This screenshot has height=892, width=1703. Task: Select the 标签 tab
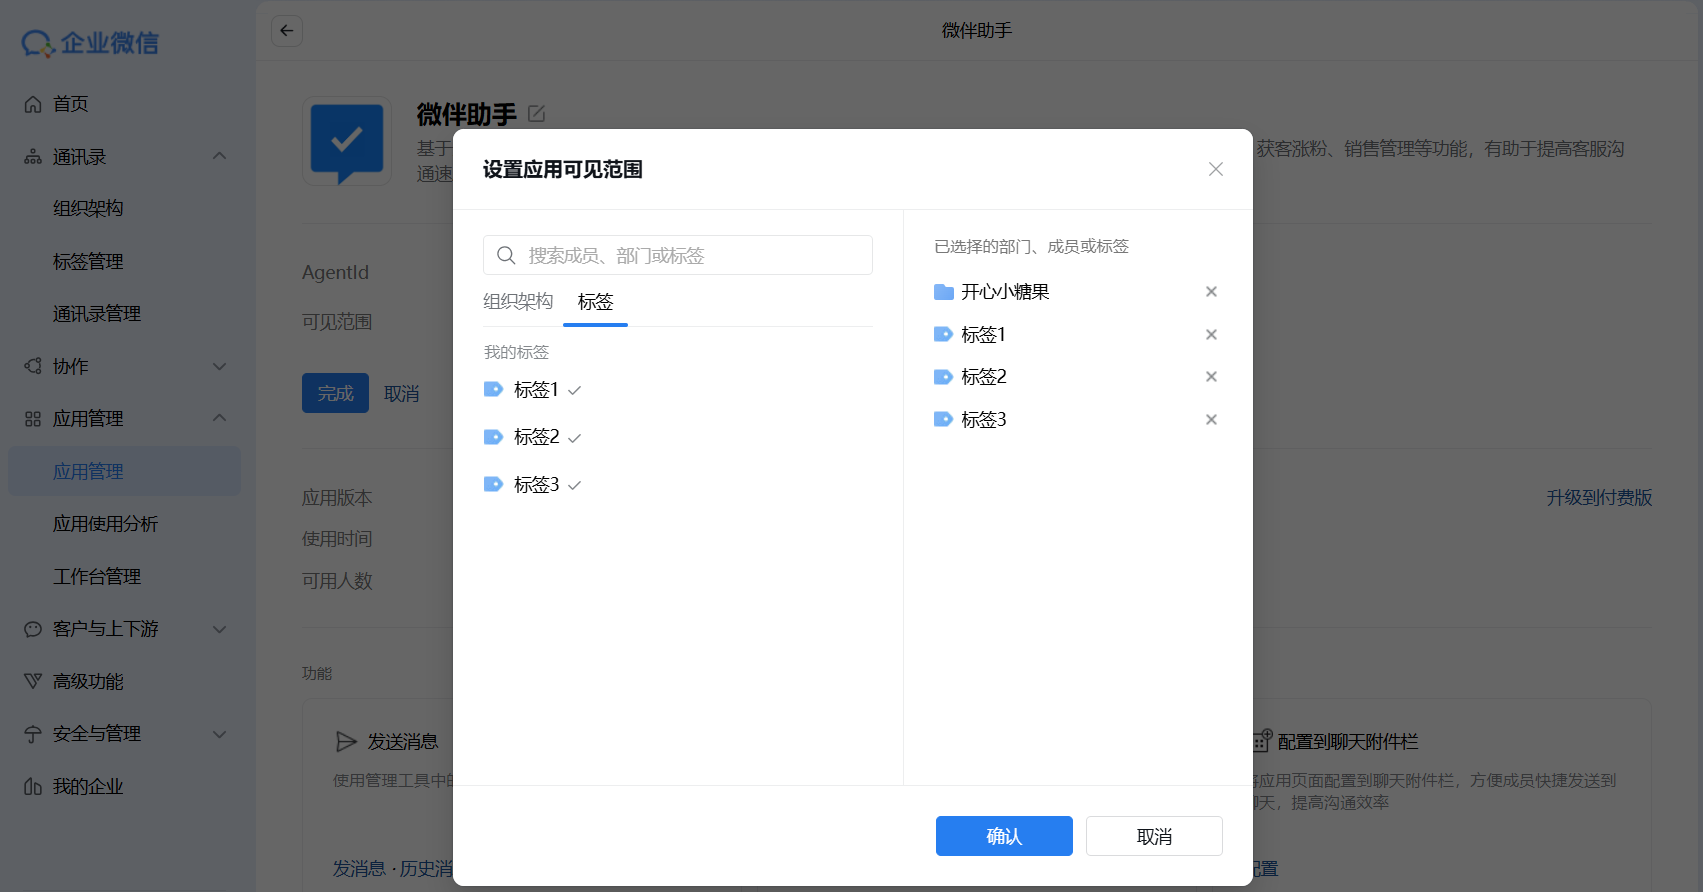tap(595, 302)
